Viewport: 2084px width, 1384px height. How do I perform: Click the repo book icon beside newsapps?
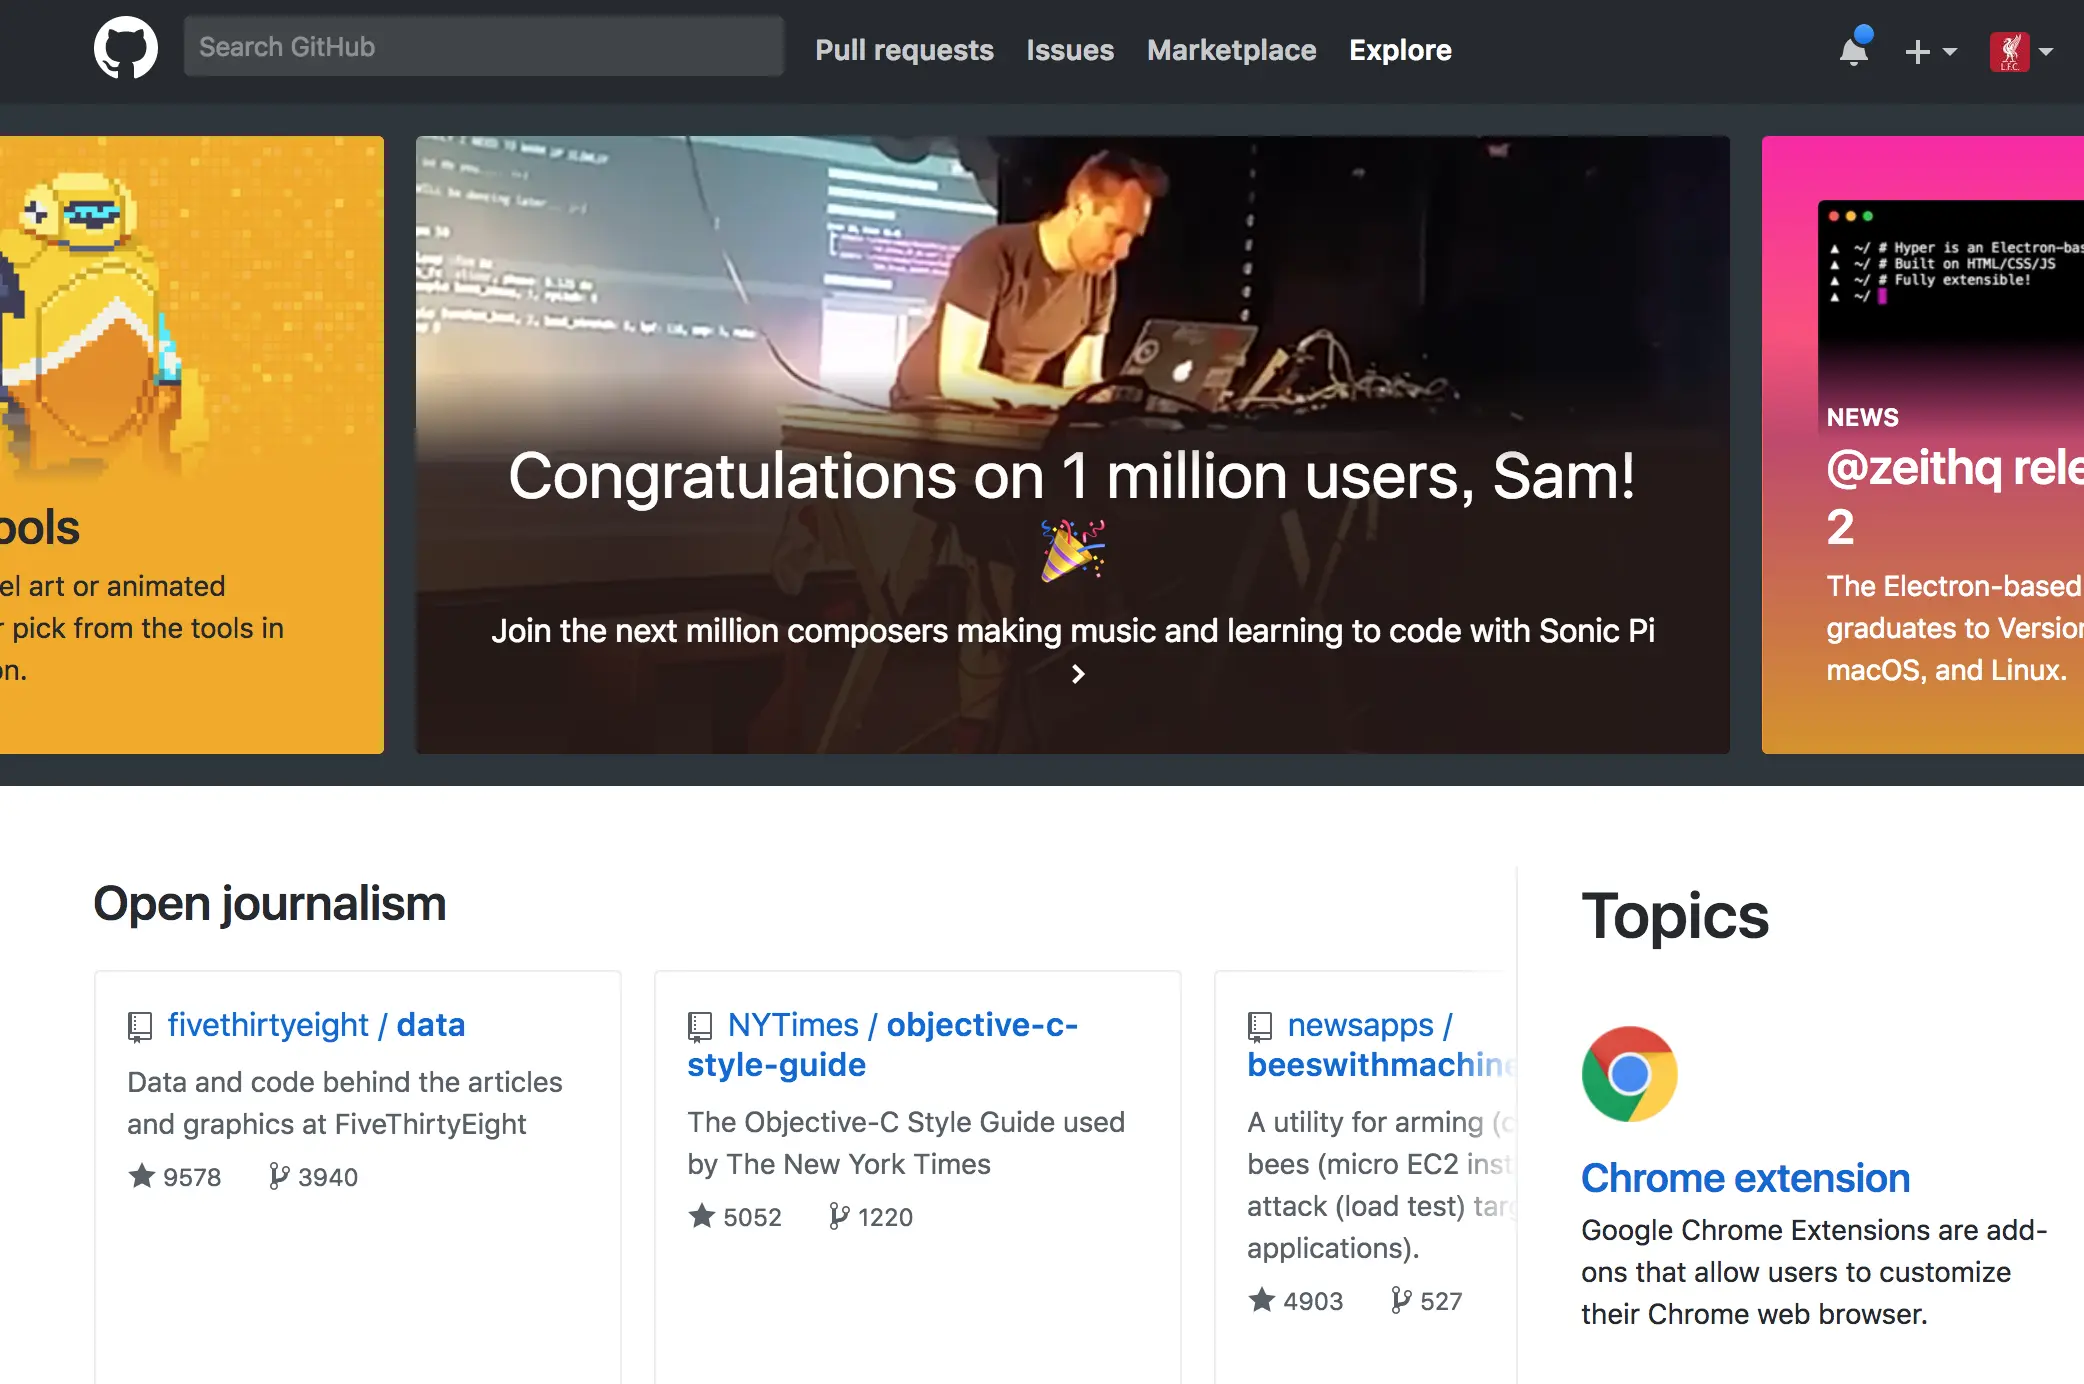tap(1260, 1026)
